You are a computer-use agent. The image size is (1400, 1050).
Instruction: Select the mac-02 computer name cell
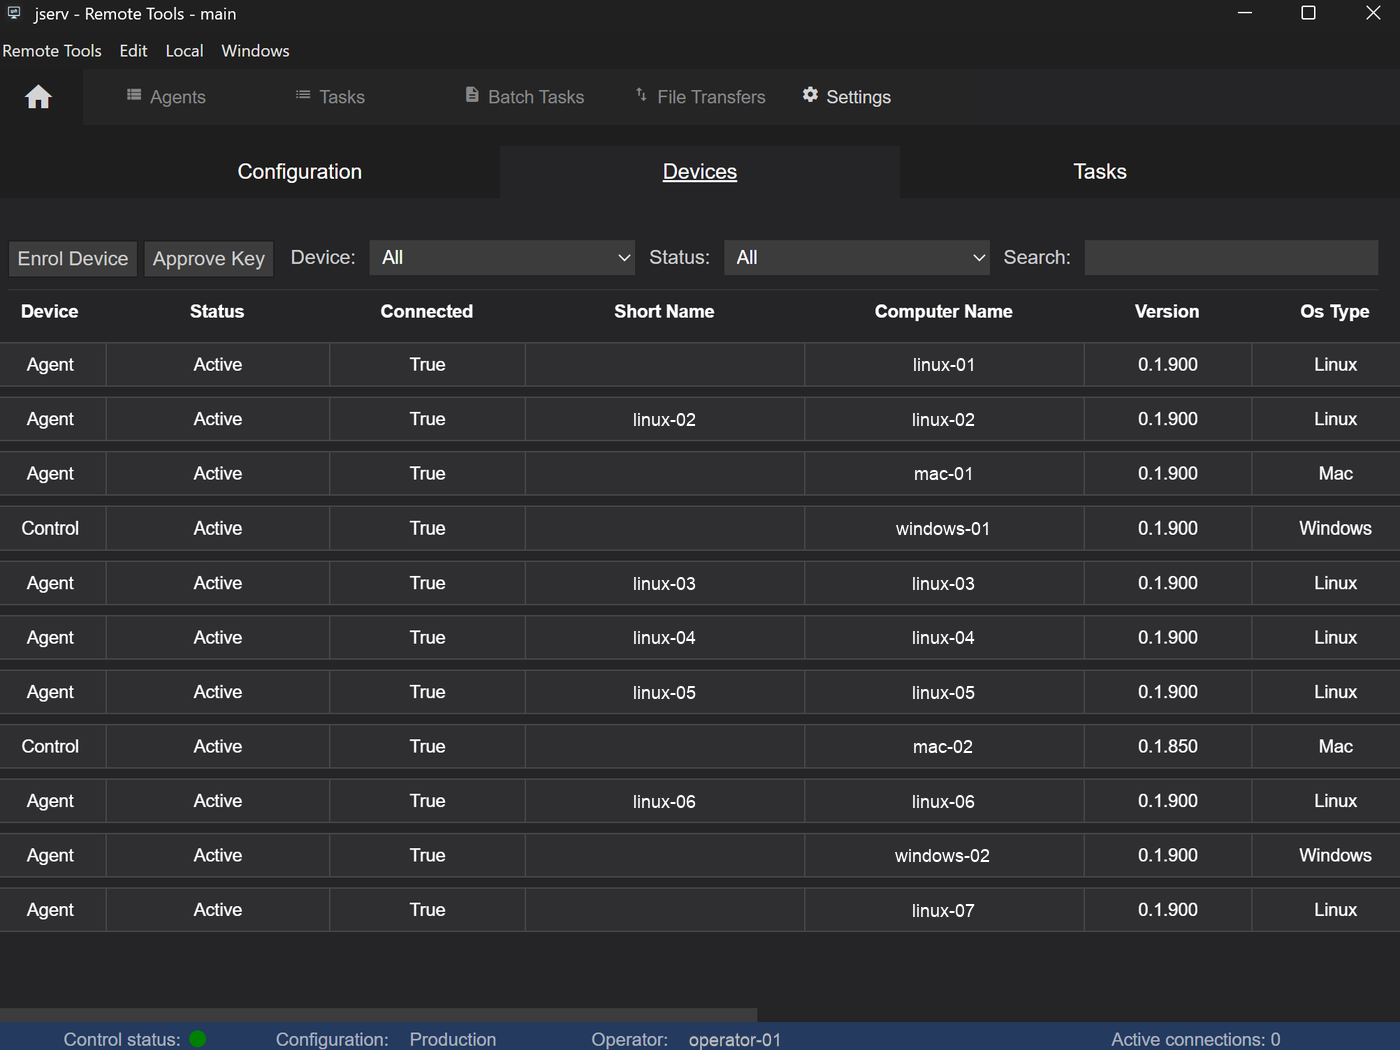pos(944,747)
